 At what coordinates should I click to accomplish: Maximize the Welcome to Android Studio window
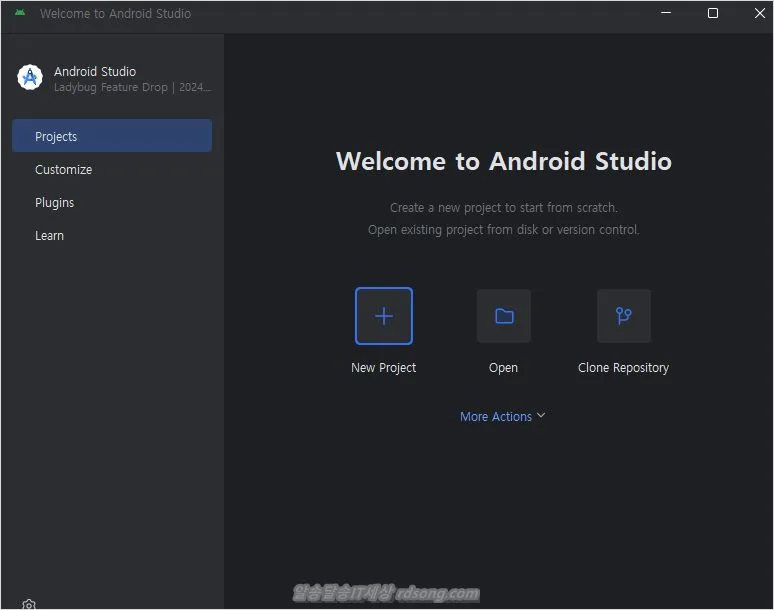pos(713,14)
